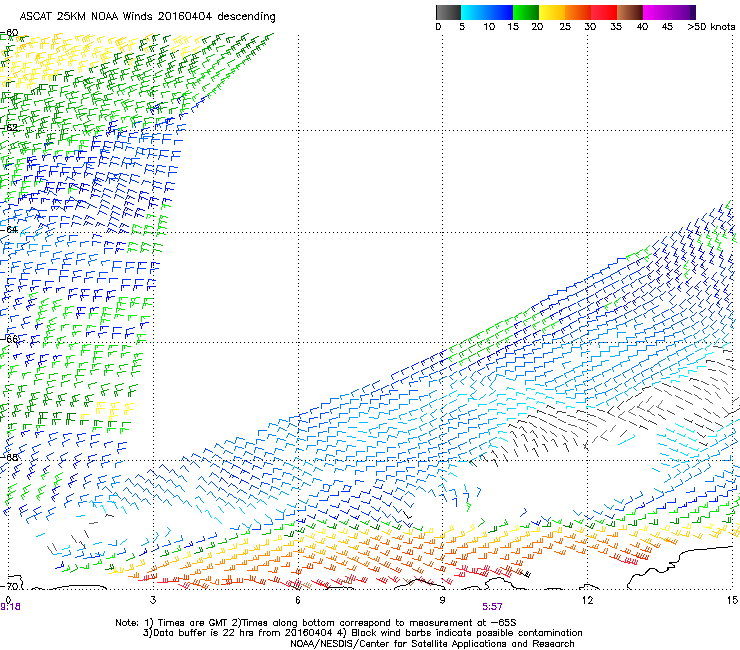Click the '35' legend scale label
The width and height of the screenshot is (740, 650).
[616, 27]
